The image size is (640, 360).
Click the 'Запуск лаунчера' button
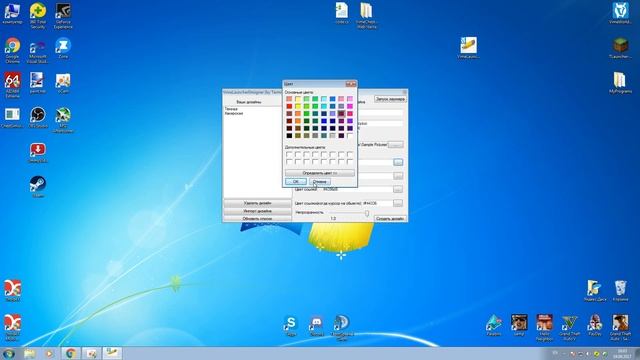390,99
